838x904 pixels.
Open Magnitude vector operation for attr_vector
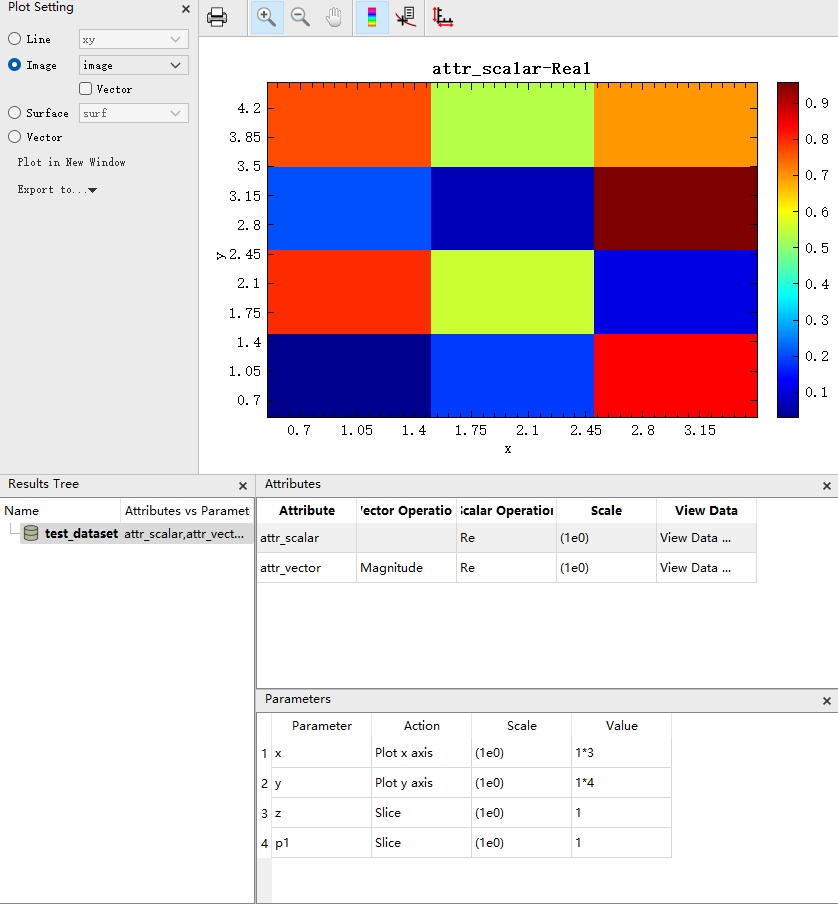[406, 568]
